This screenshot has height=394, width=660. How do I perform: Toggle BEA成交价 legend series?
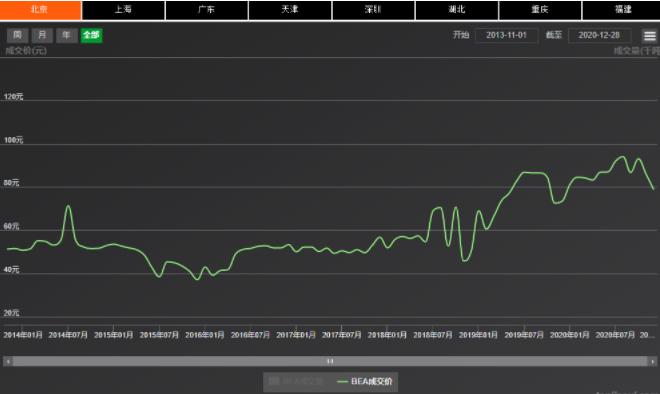(x=365, y=381)
